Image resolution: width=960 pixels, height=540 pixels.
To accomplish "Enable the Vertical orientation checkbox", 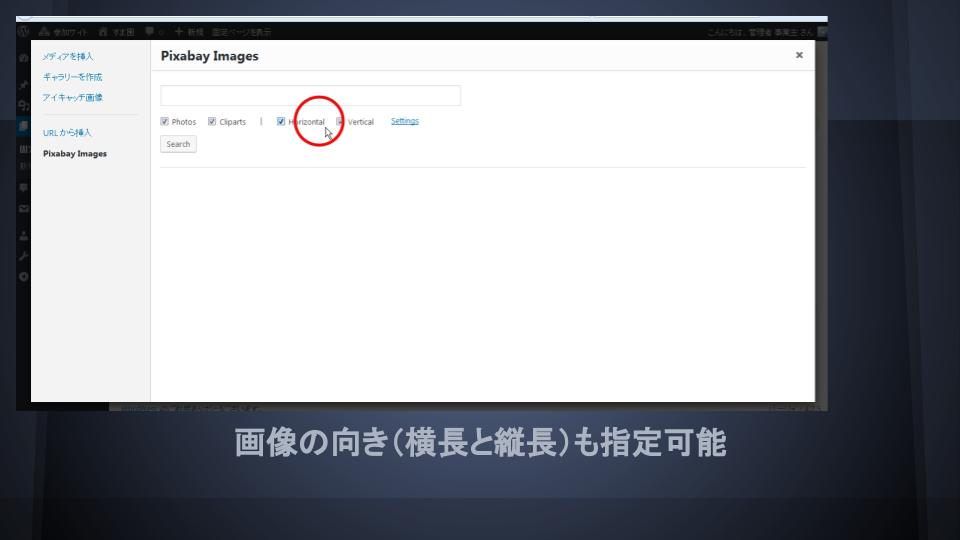I will tap(340, 122).
